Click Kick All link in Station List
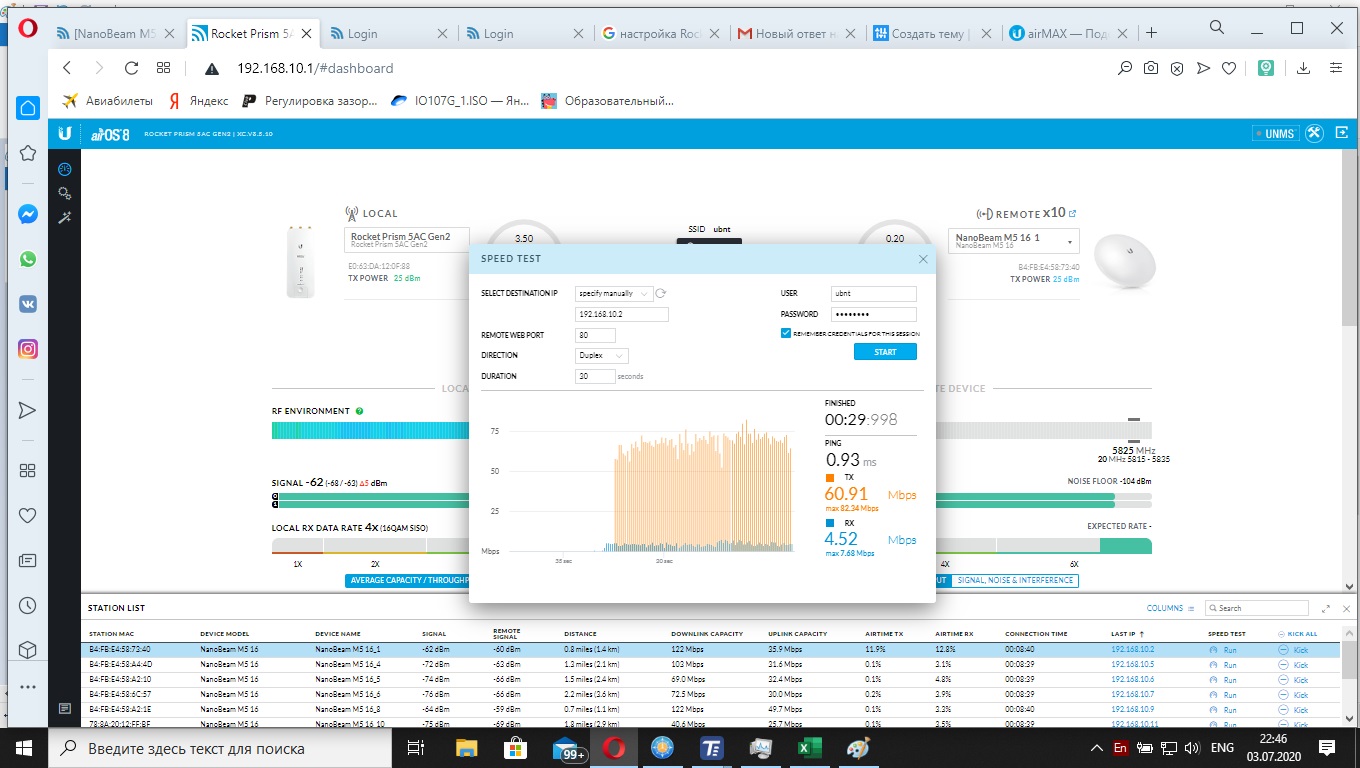This screenshot has width=1360, height=768. point(1298,634)
